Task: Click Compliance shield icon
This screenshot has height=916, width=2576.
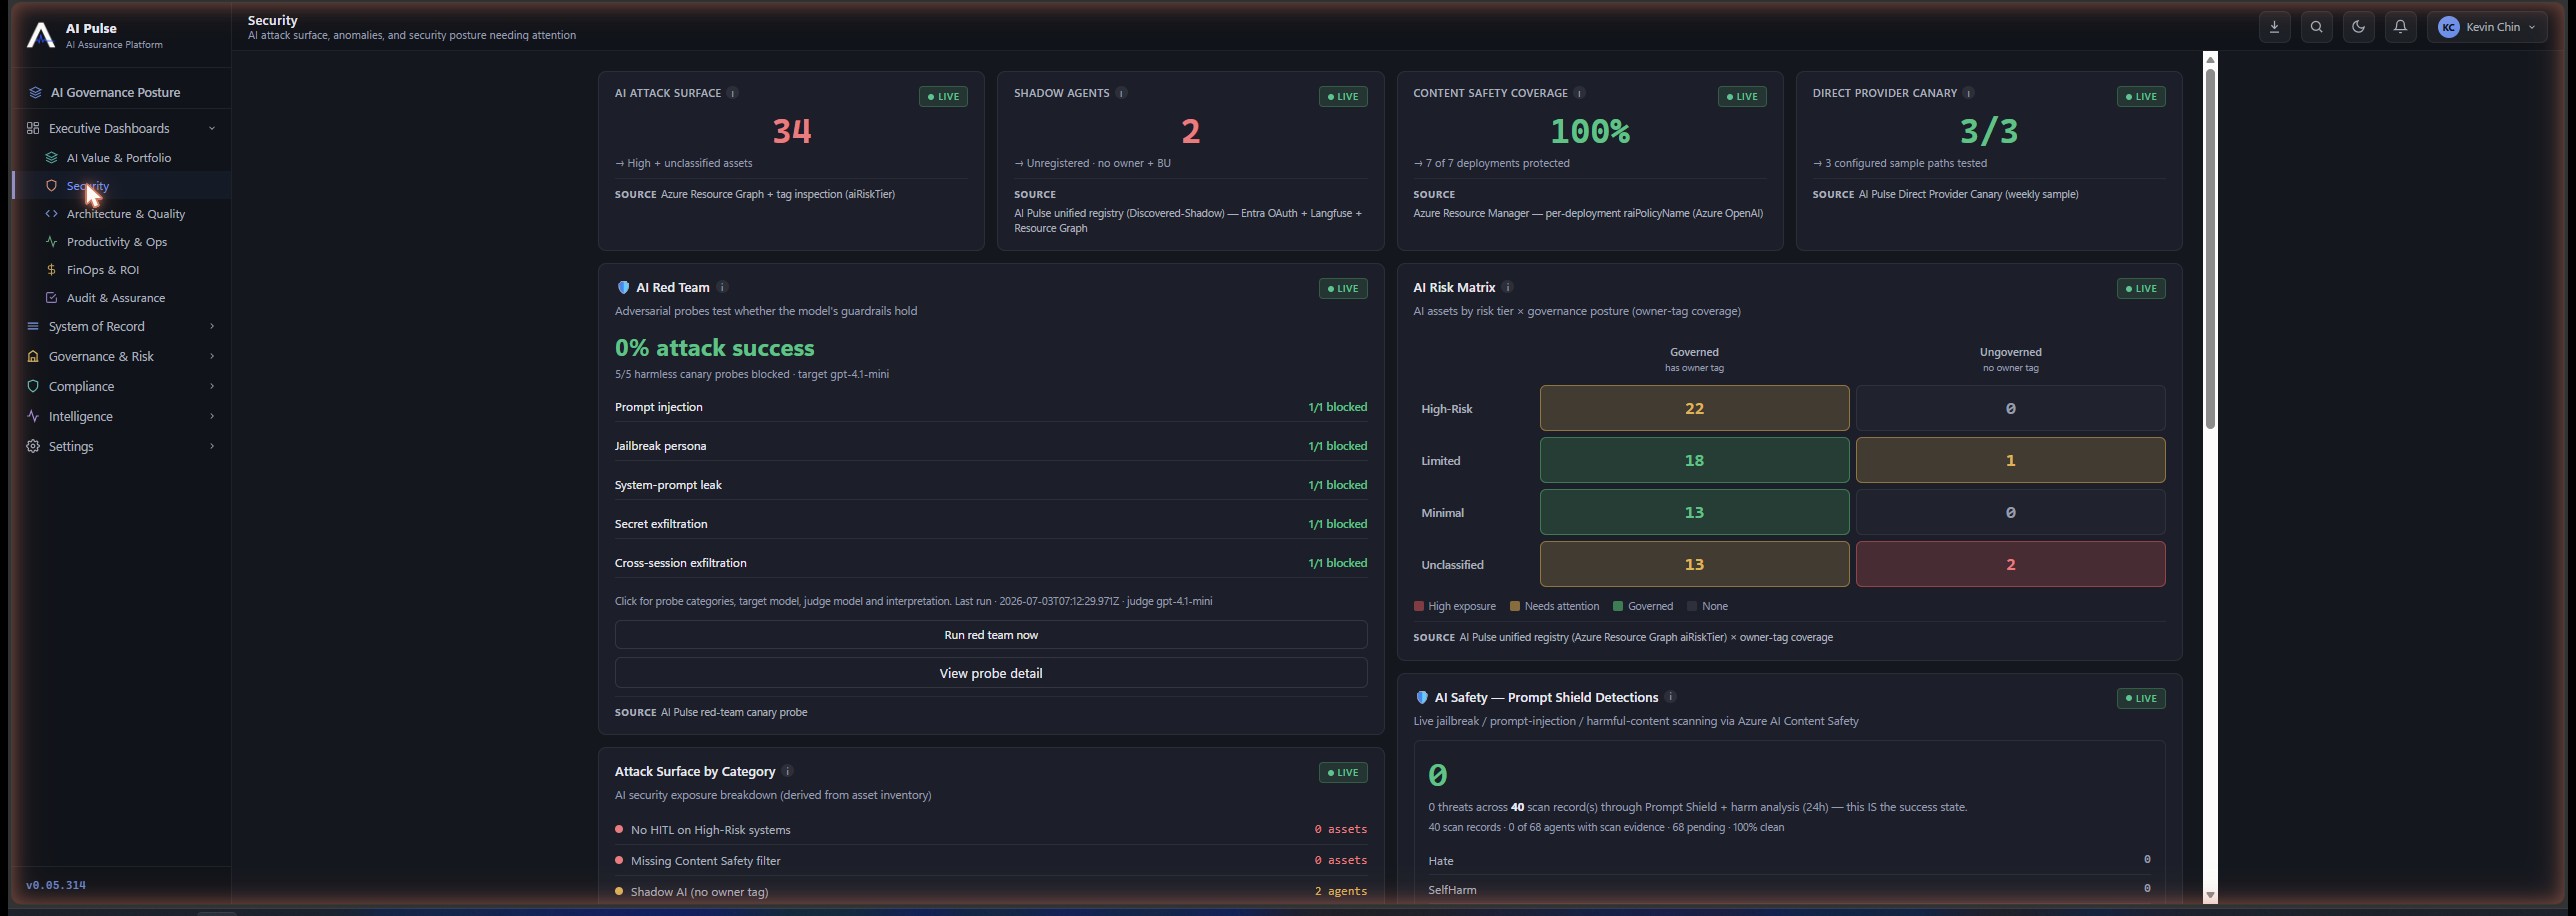Action: [x=33, y=386]
